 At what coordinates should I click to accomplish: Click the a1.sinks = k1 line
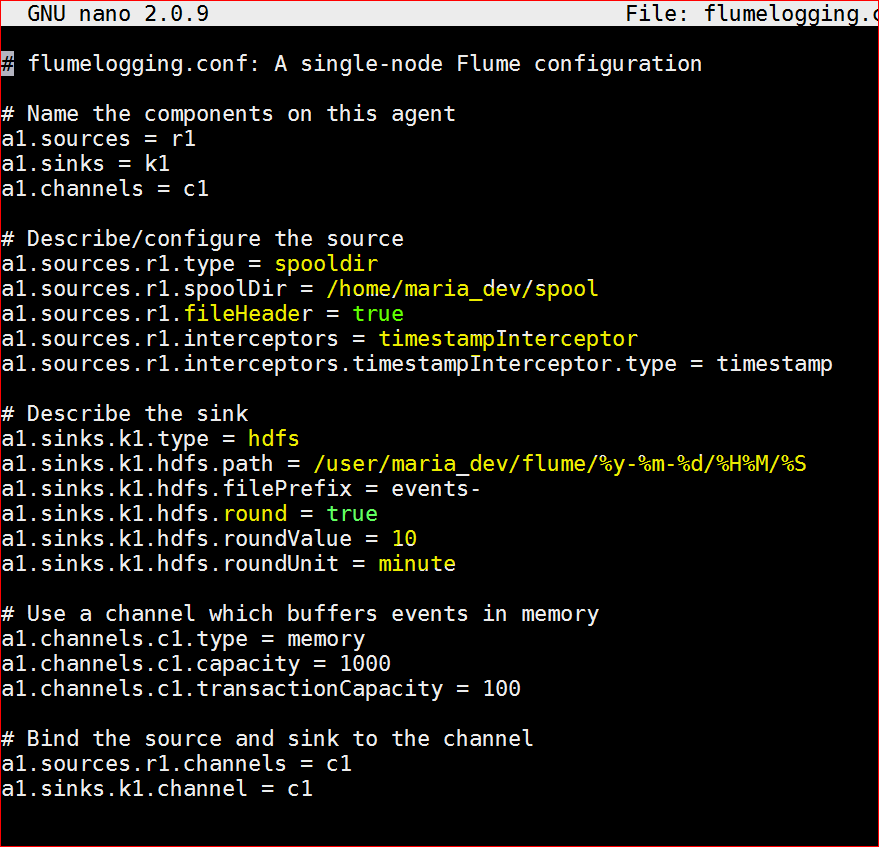[85, 164]
